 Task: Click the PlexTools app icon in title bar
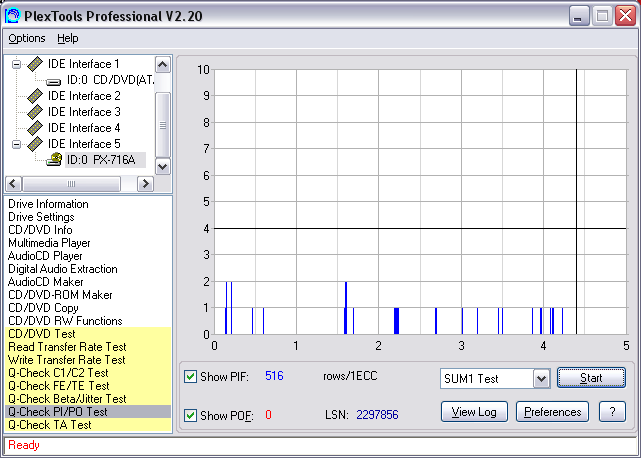click(12, 16)
